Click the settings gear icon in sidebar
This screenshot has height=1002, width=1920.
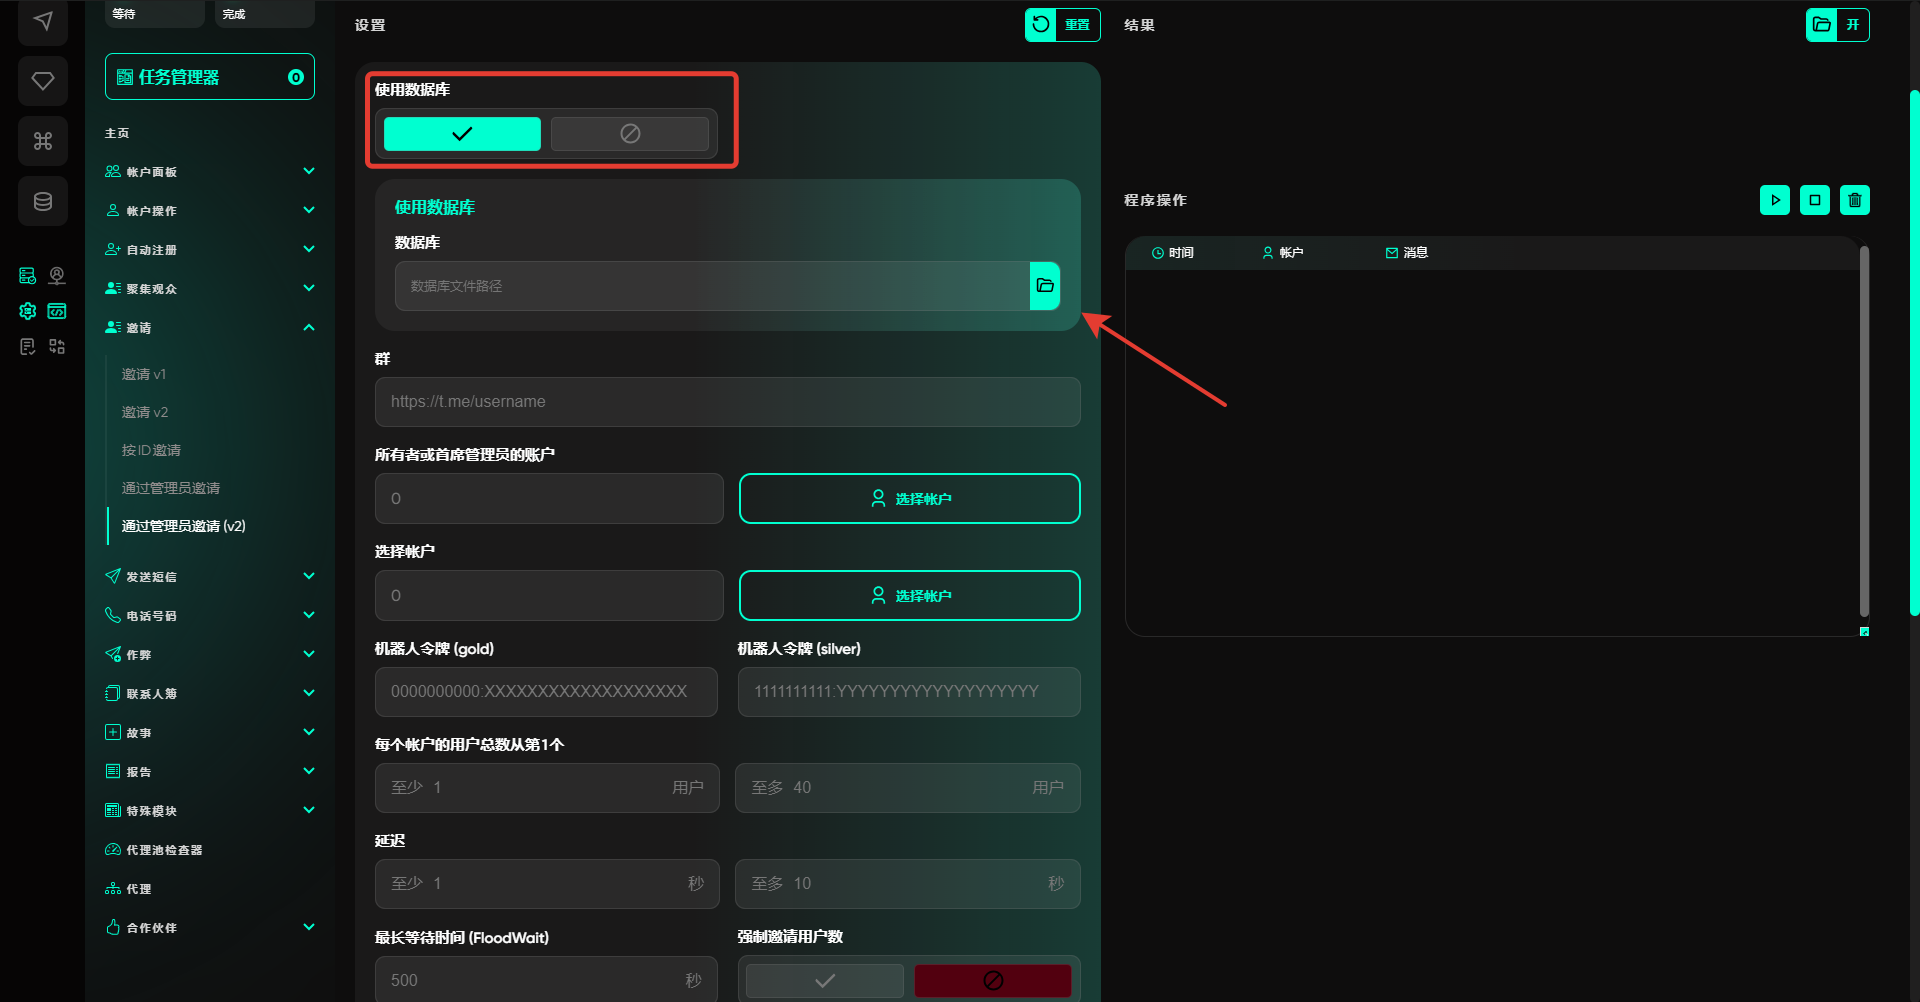pos(28,311)
